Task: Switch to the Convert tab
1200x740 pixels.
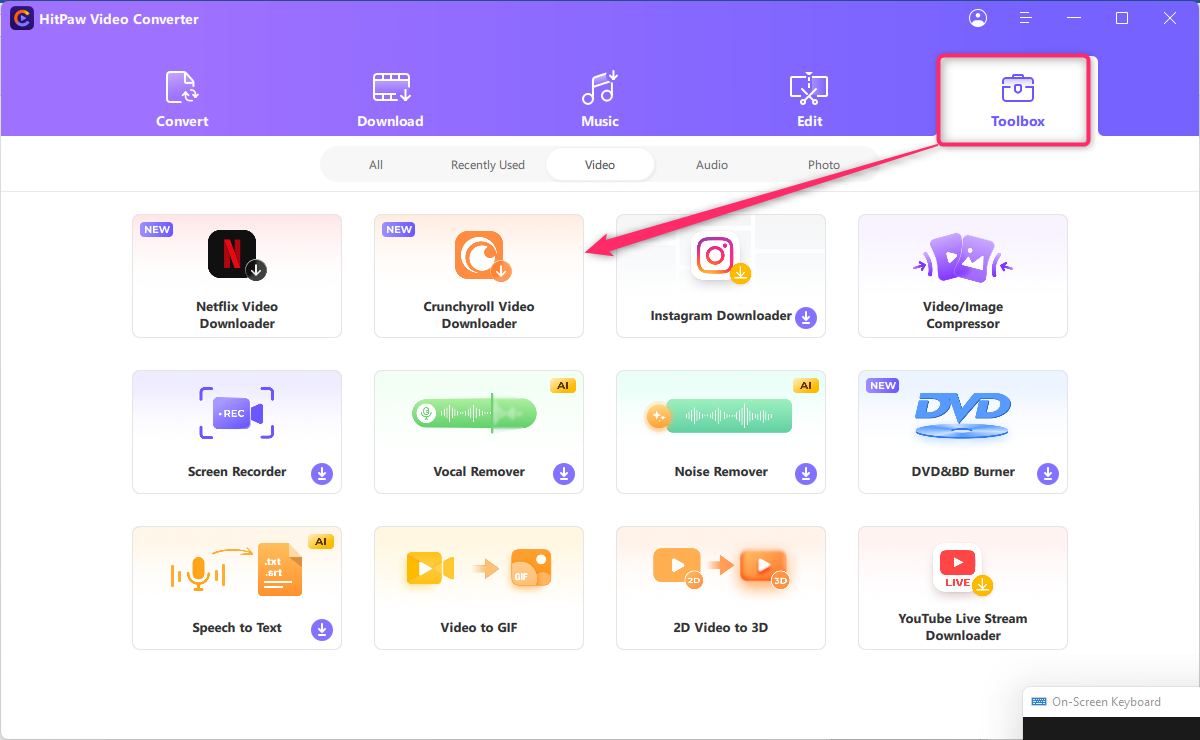Action: (182, 100)
